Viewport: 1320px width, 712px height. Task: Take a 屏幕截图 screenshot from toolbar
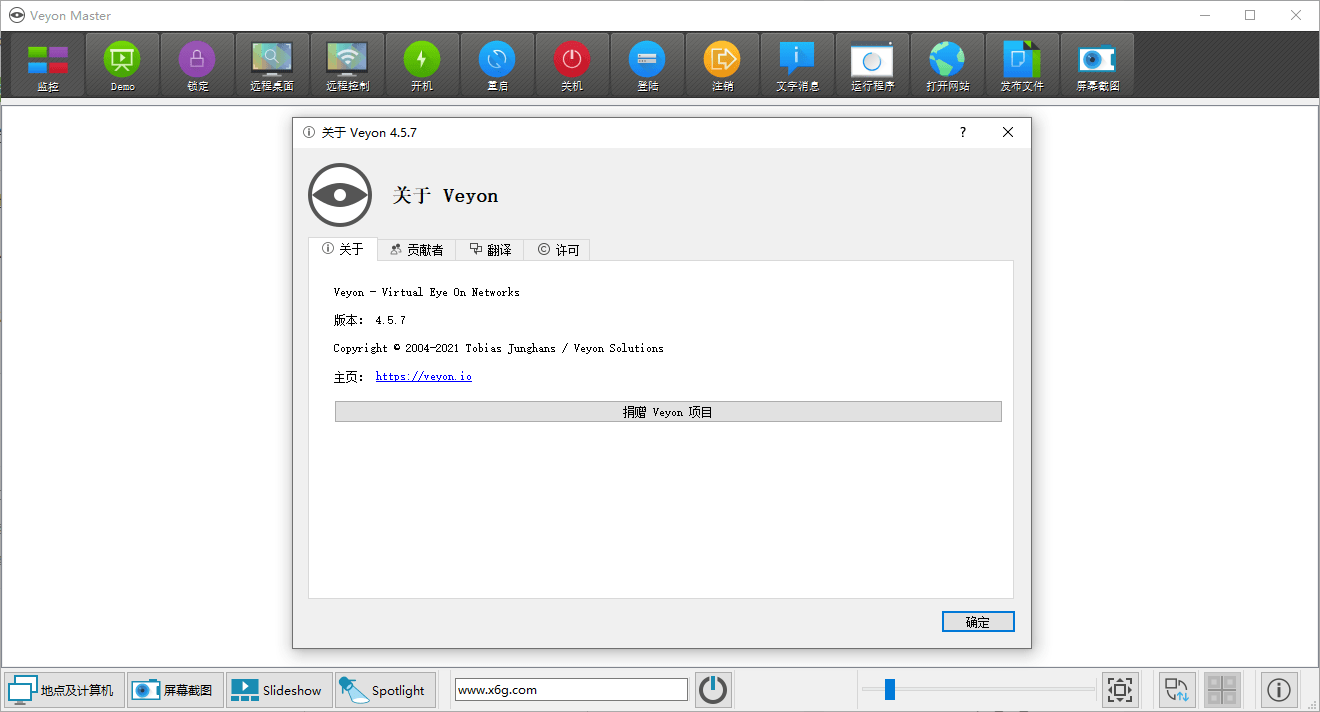[x=1096, y=63]
